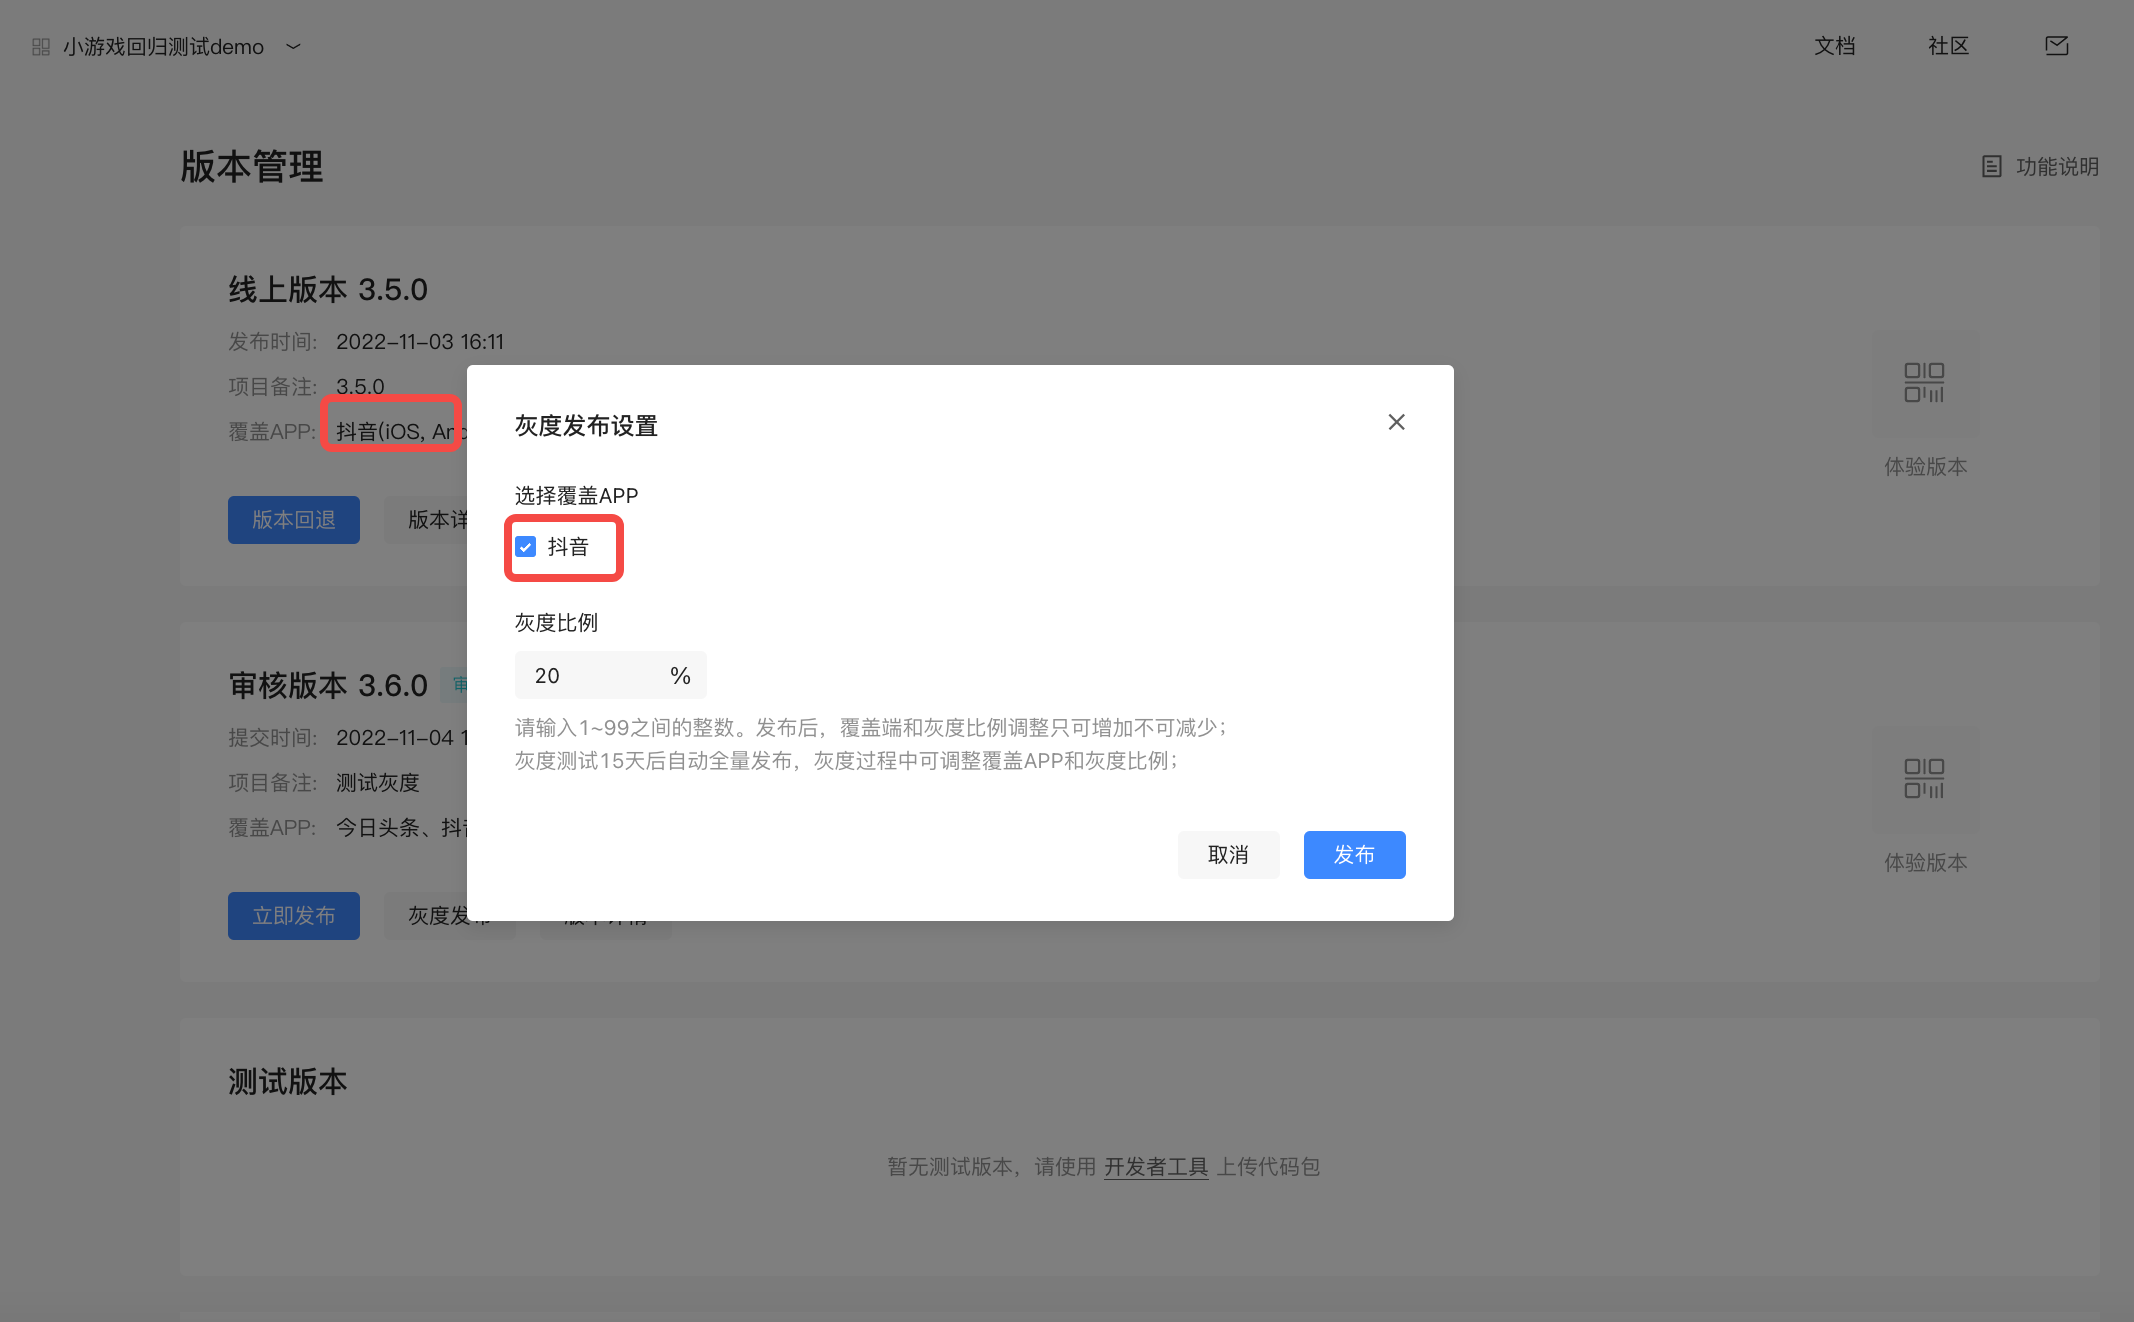Uncheck the 抖音 coverage checkbox
The height and width of the screenshot is (1322, 2134).
pos(526,547)
